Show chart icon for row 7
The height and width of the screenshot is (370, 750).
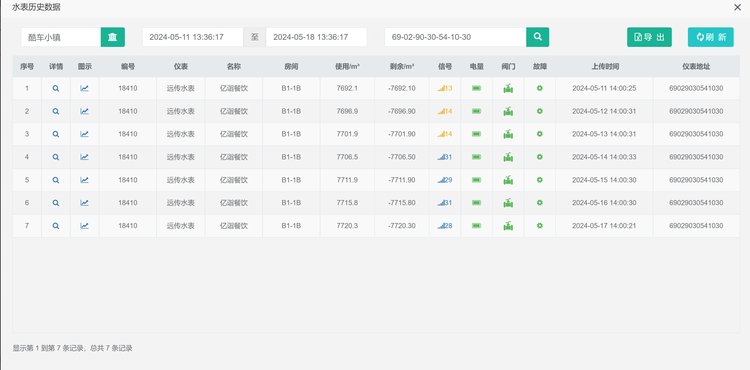(84, 226)
